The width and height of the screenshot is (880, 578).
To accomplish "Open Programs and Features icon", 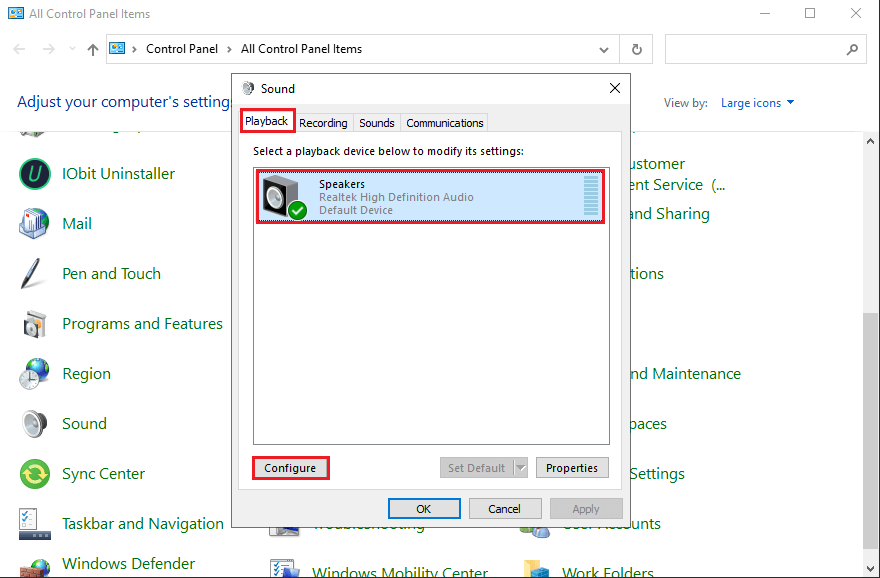I will click(35, 324).
